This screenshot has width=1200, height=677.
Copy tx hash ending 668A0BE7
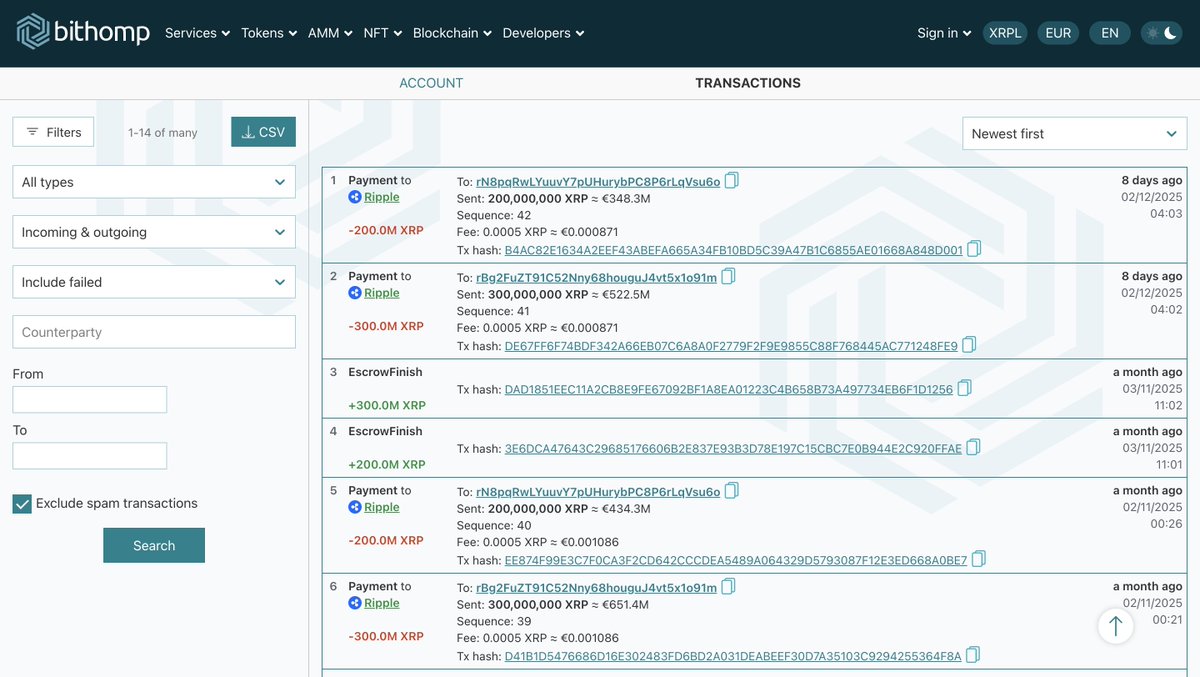tap(979, 559)
